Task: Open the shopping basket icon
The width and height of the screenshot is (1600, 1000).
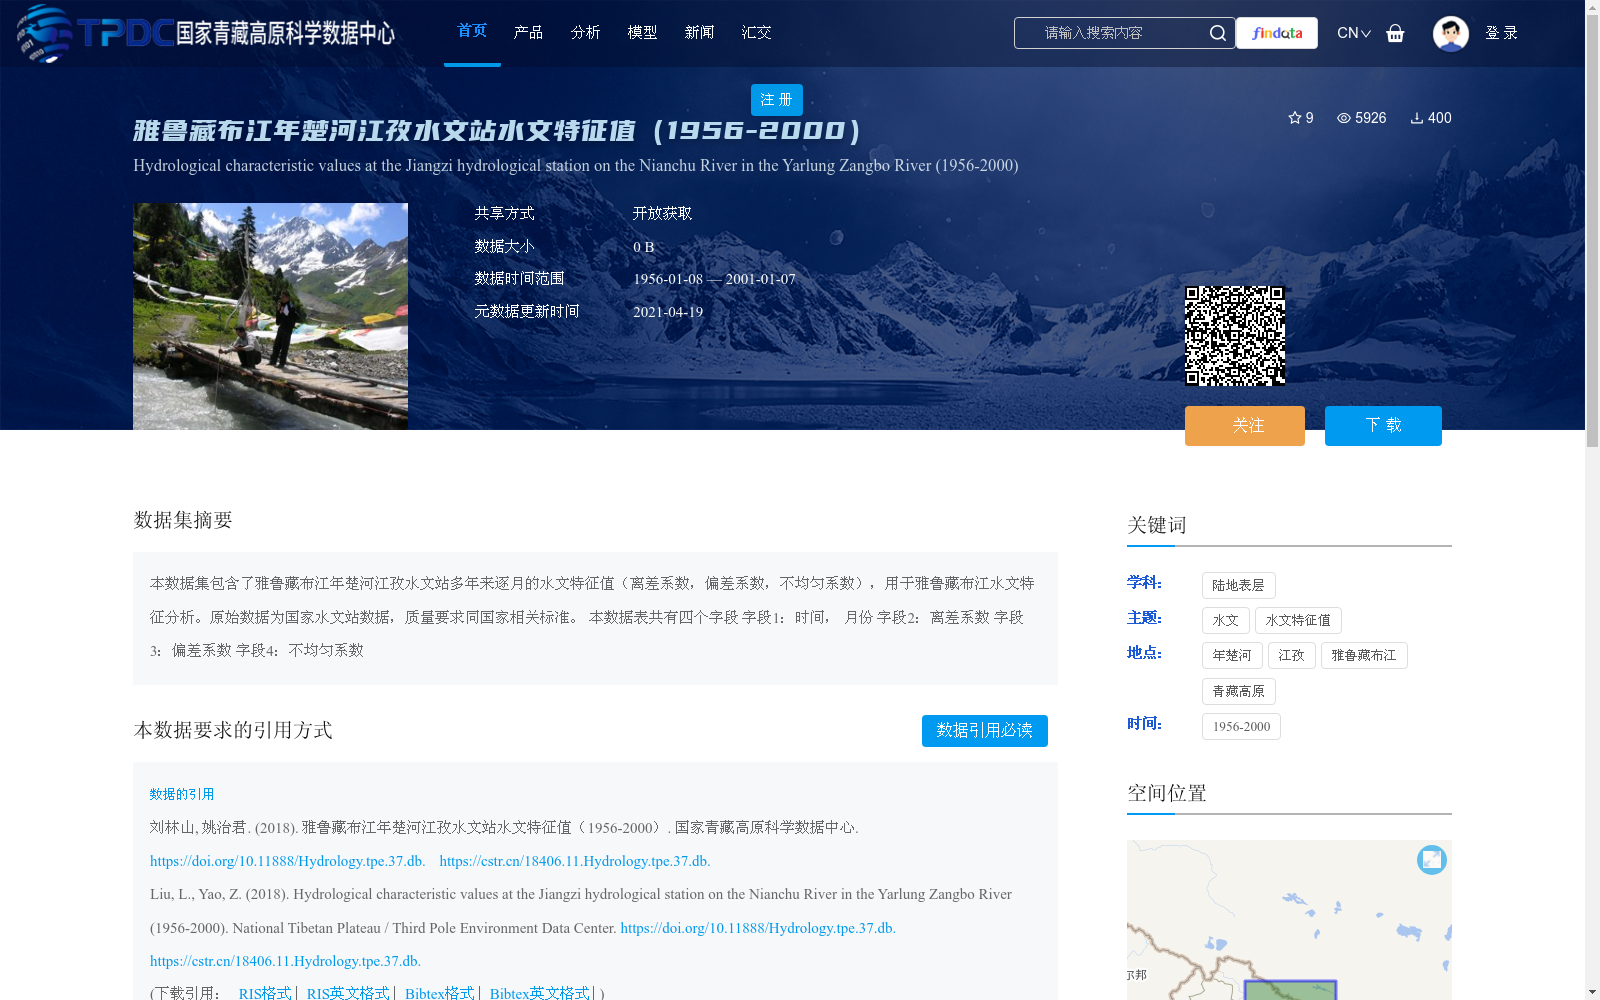Action: pyautogui.click(x=1395, y=33)
